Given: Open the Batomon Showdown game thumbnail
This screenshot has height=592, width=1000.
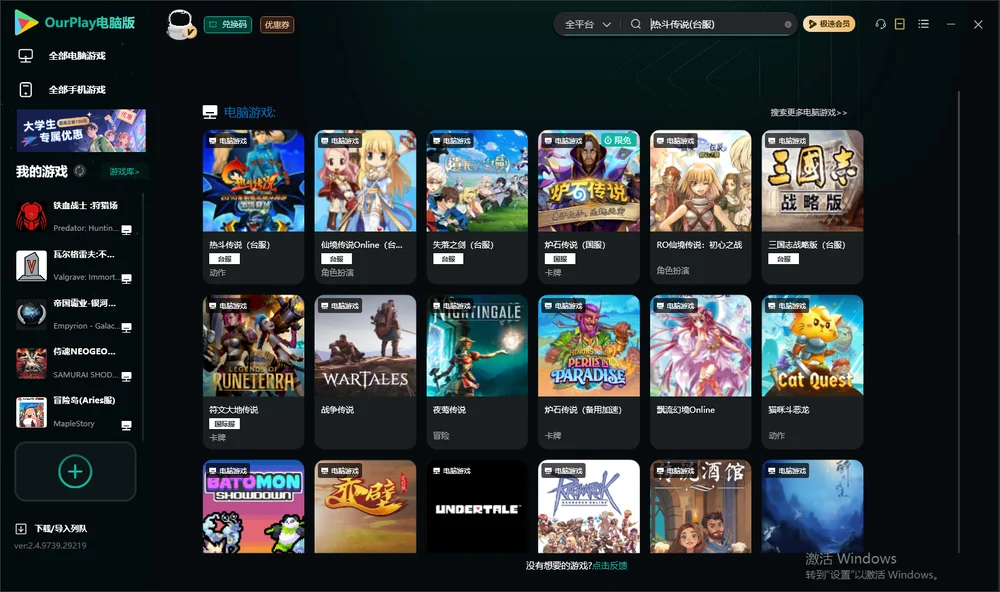Looking at the screenshot, I should 254,507.
